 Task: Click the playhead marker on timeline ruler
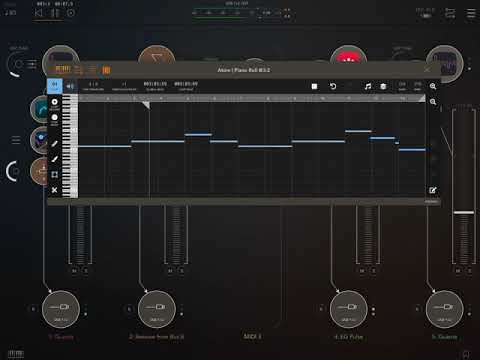tap(146, 105)
